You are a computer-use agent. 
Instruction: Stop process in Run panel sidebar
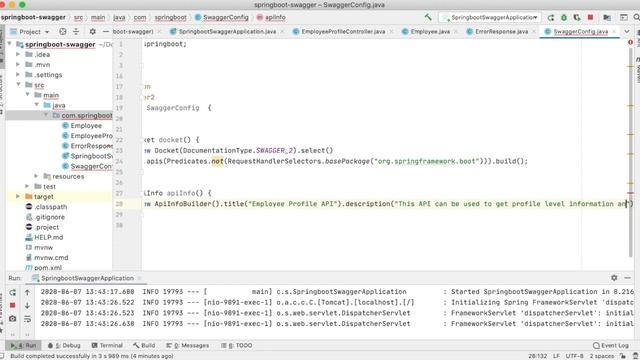click(13, 305)
